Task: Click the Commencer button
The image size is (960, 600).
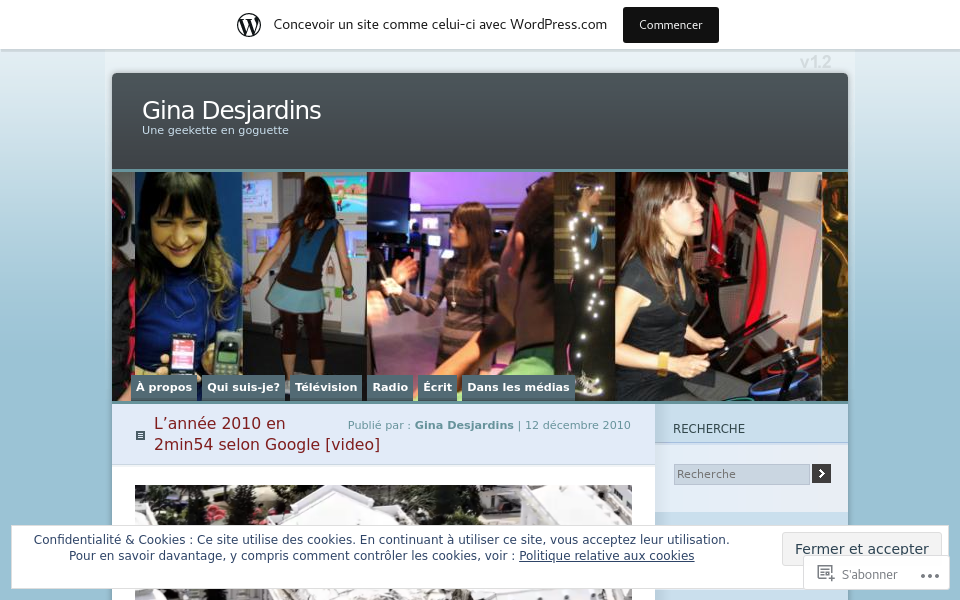Action: pyautogui.click(x=670, y=25)
